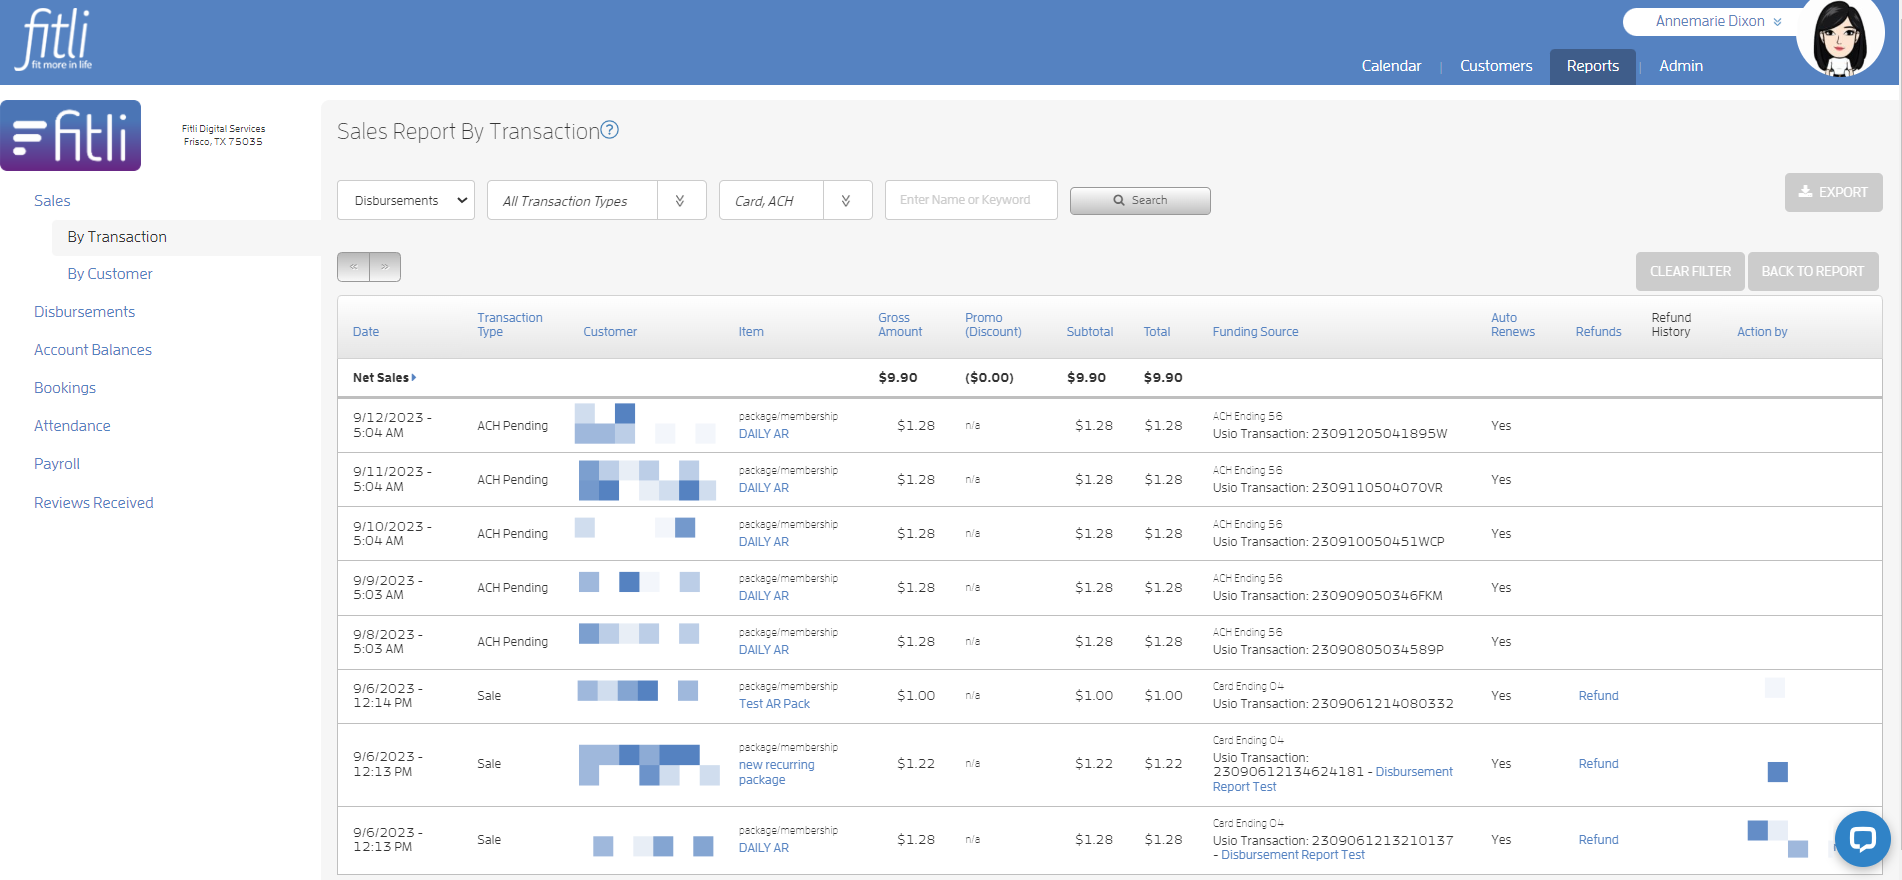1902x880 pixels.
Task: Click Refund for the 12:13 PM DAILY AR sale
Action: click(x=1598, y=840)
